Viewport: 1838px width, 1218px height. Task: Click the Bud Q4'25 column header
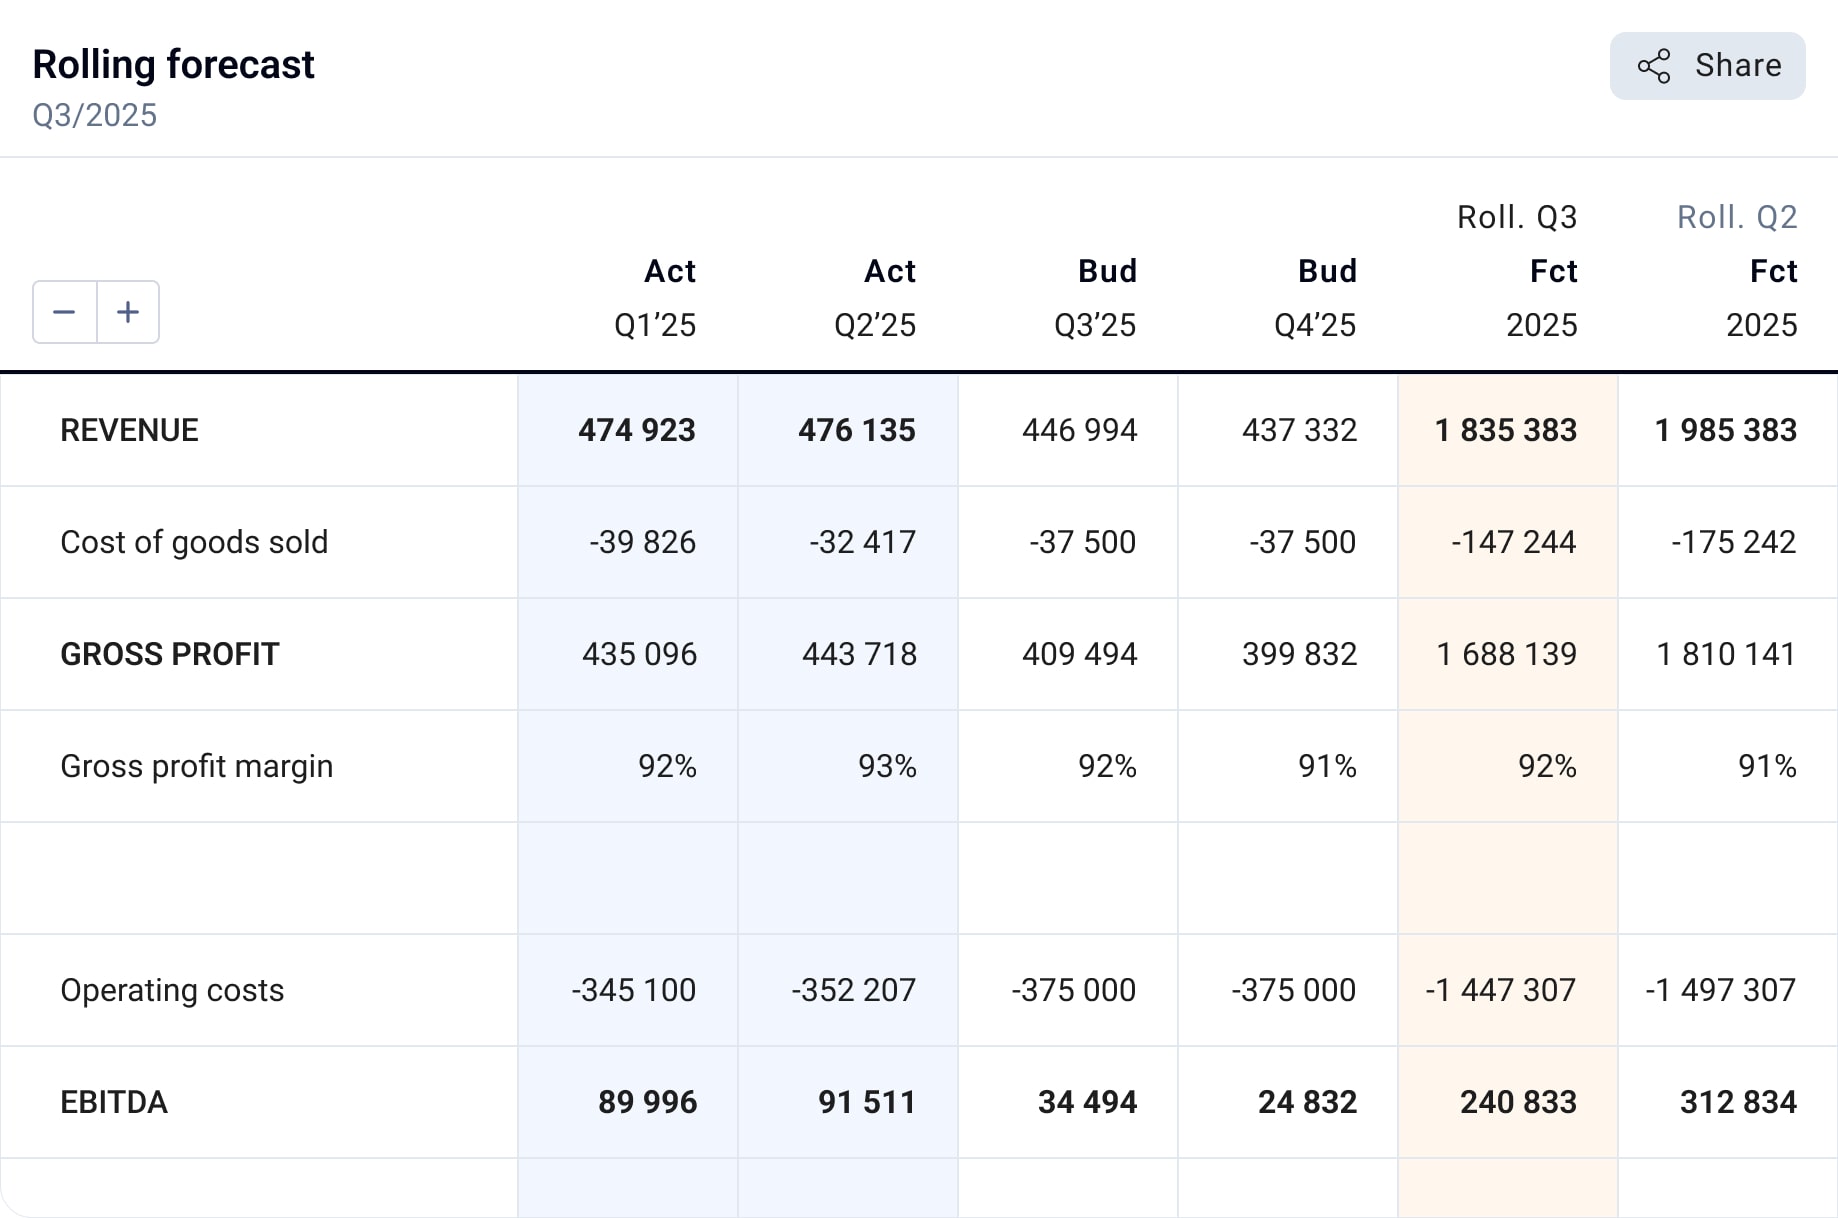(1316, 298)
